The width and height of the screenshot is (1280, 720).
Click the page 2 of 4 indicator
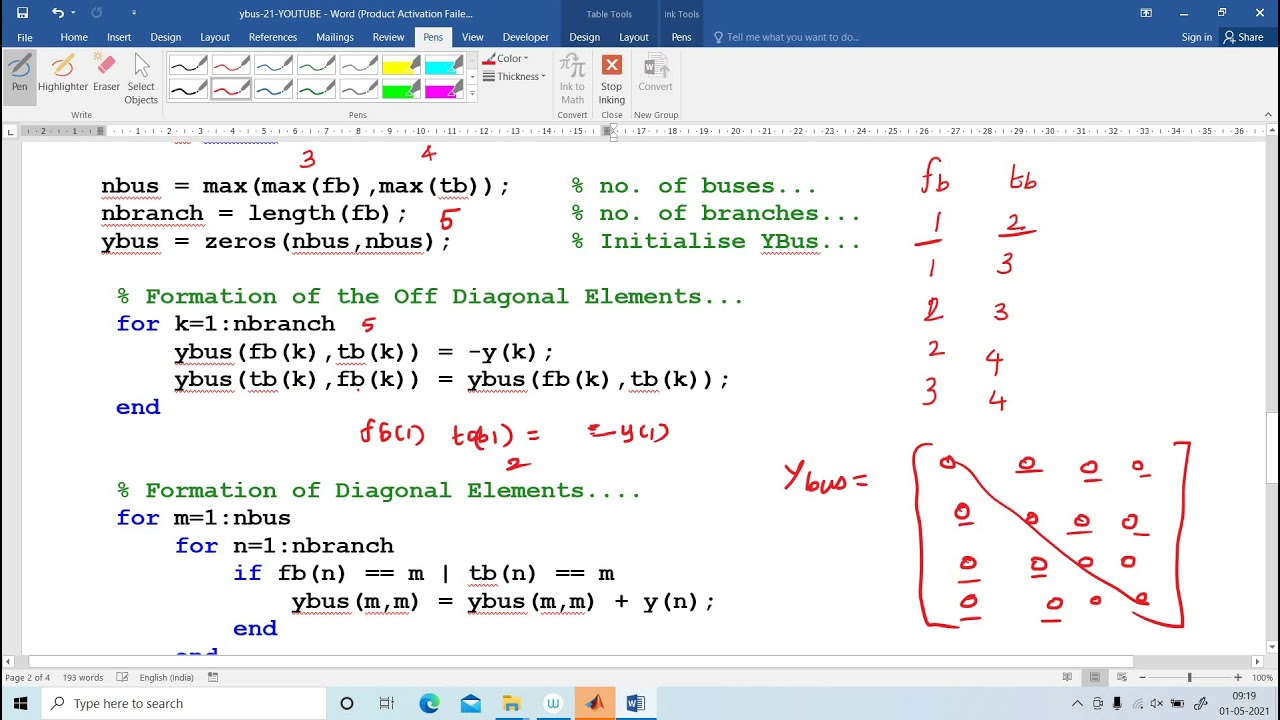pos(28,677)
